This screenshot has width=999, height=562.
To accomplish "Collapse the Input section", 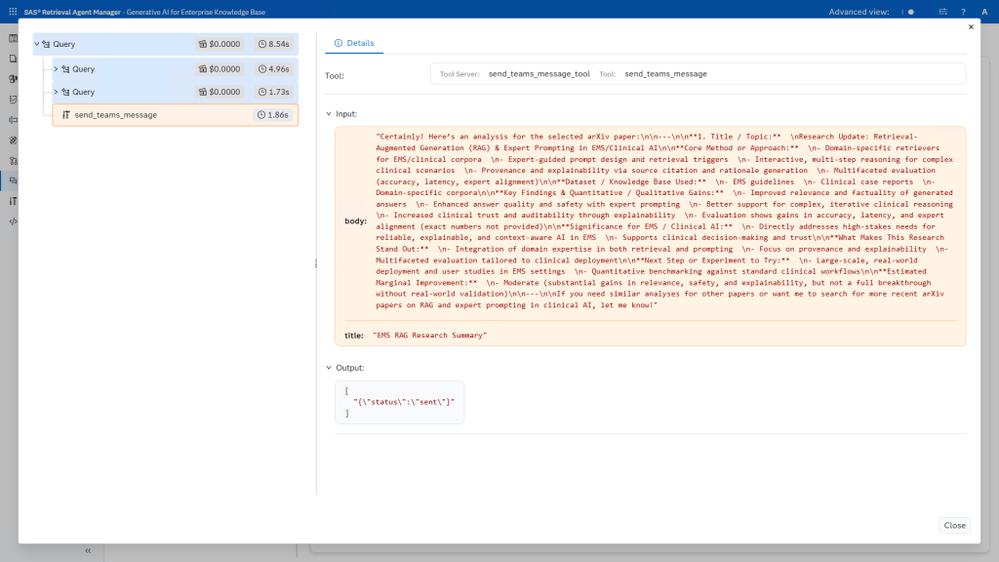I will tap(329, 114).
